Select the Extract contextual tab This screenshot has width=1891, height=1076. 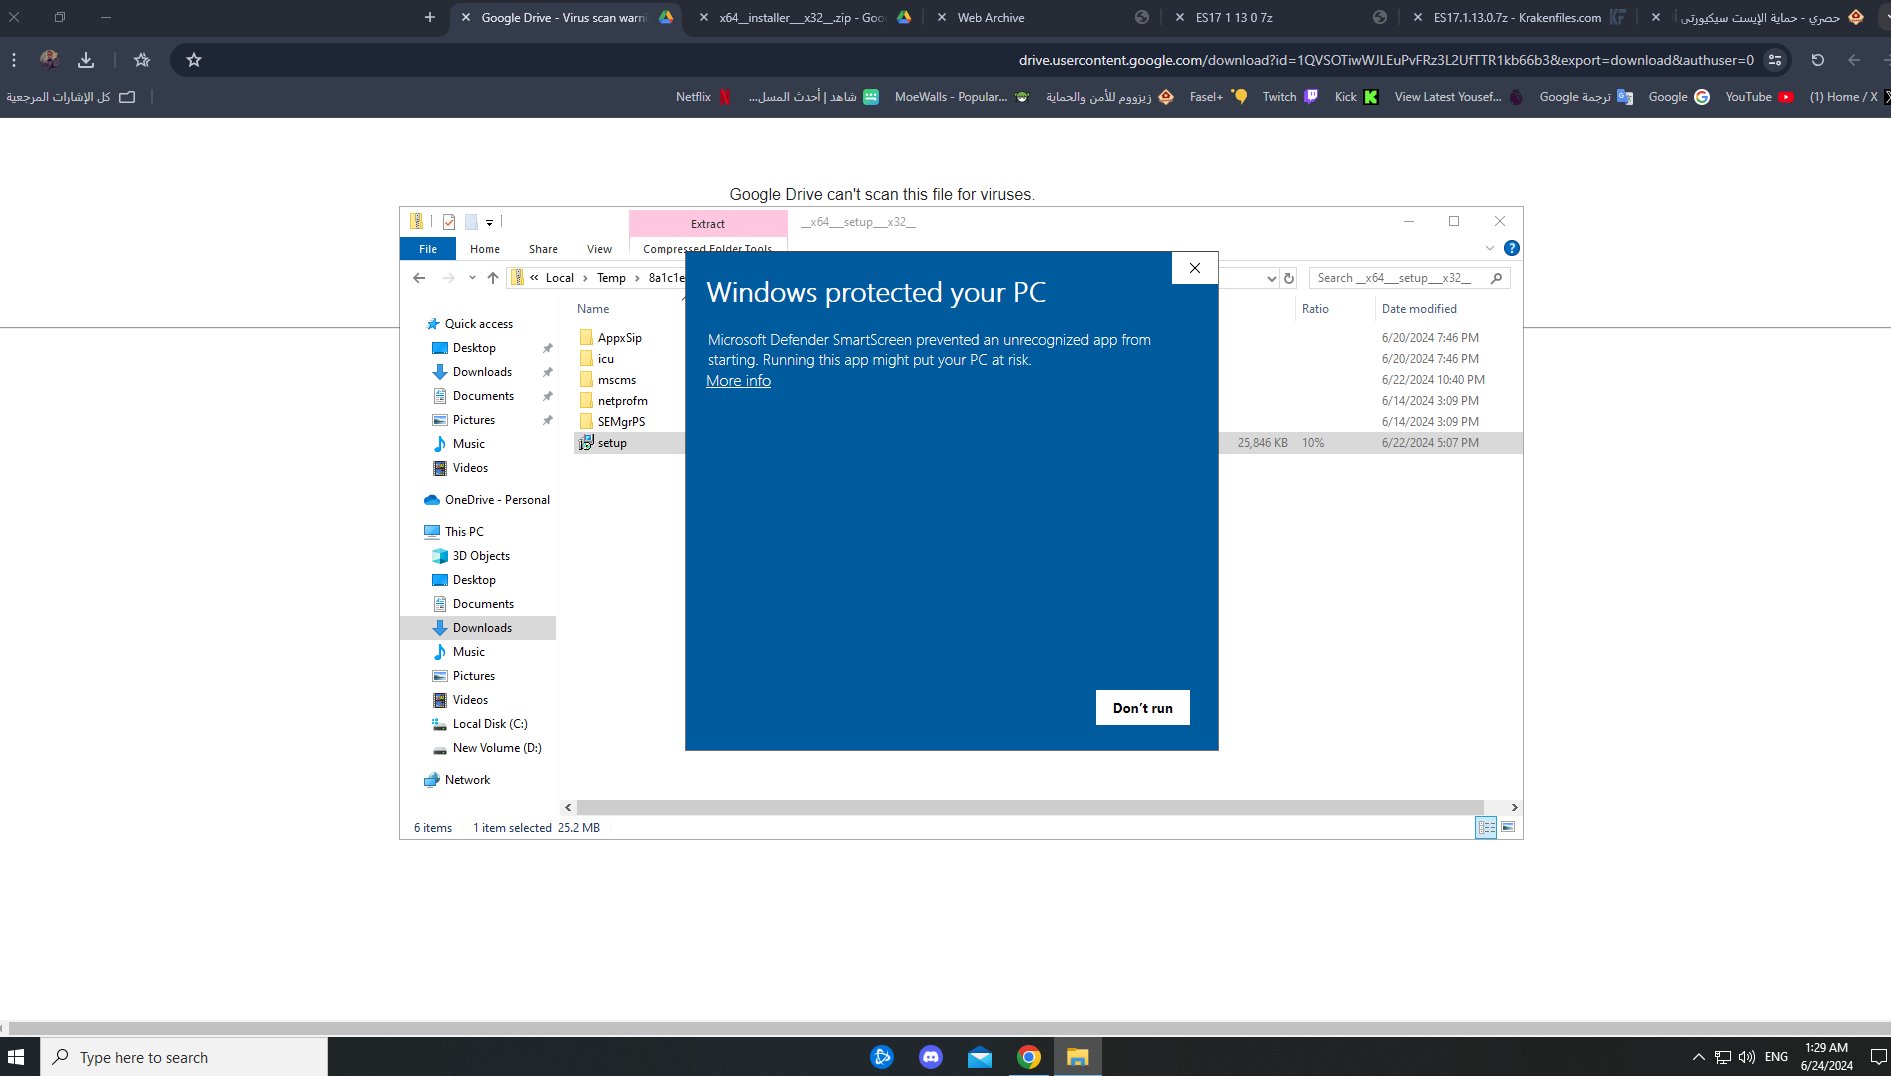click(708, 224)
